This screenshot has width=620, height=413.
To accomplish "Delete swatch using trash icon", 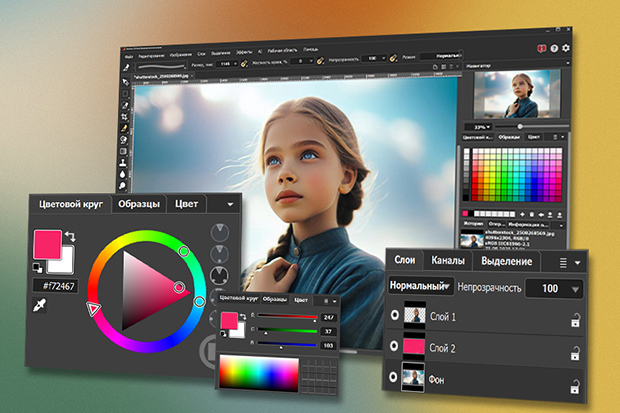I will (x=532, y=214).
